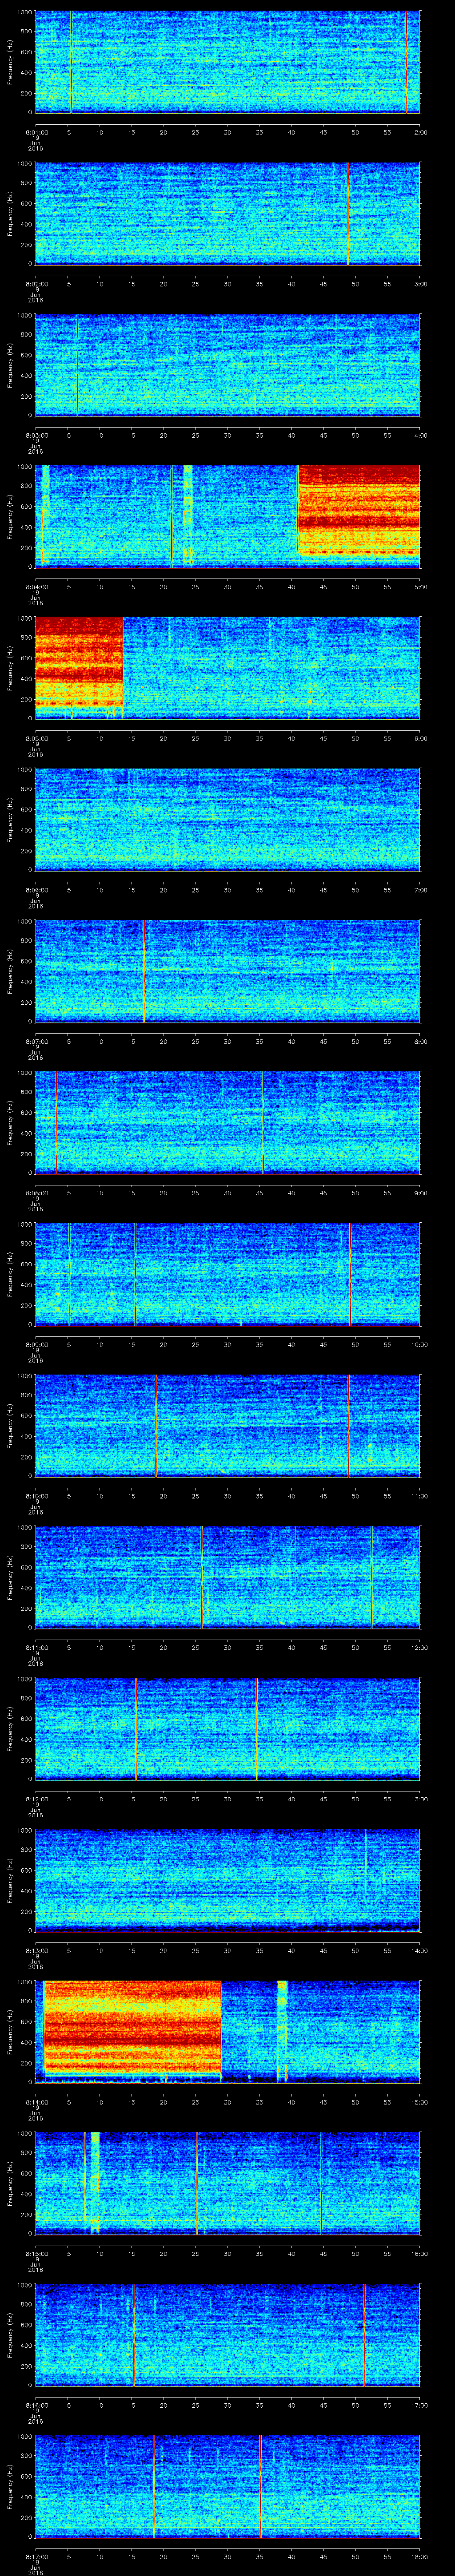455x2576 pixels.
Task: Click the 'Frequency (Hz)' axis label of the 8:01:00 panel
Action: pos(10,62)
